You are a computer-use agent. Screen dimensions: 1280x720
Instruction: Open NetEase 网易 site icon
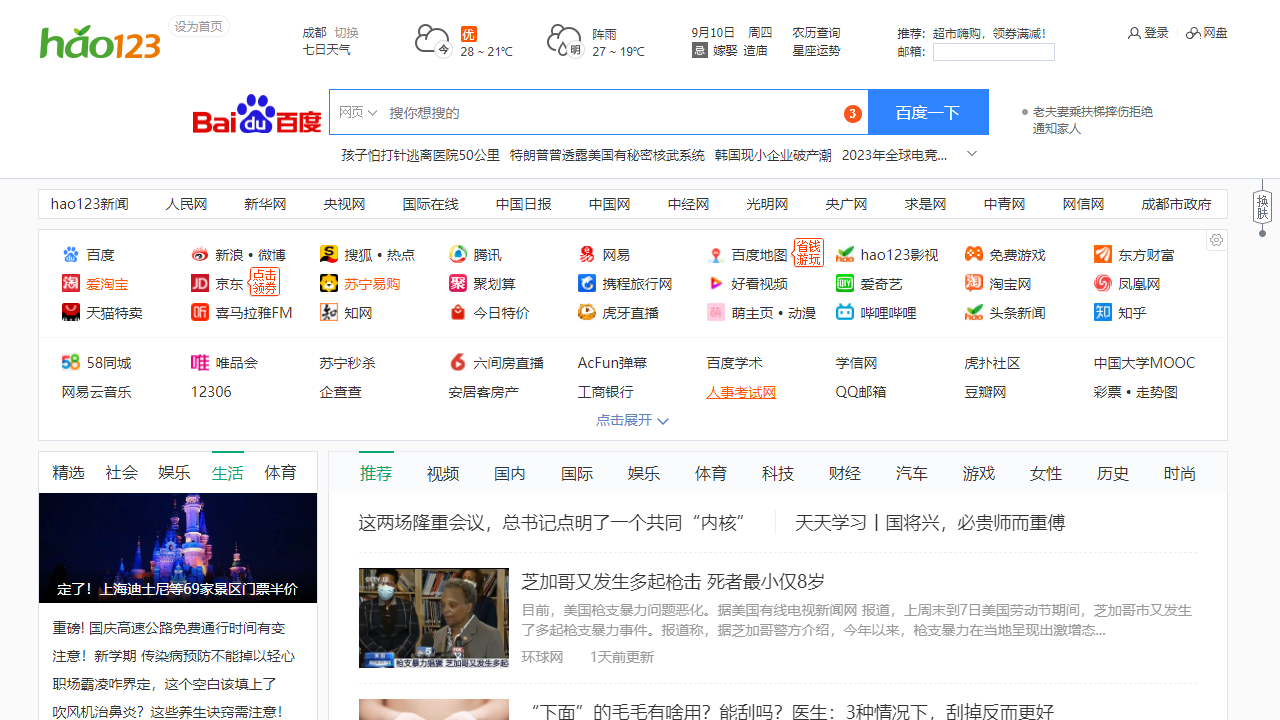coord(586,254)
